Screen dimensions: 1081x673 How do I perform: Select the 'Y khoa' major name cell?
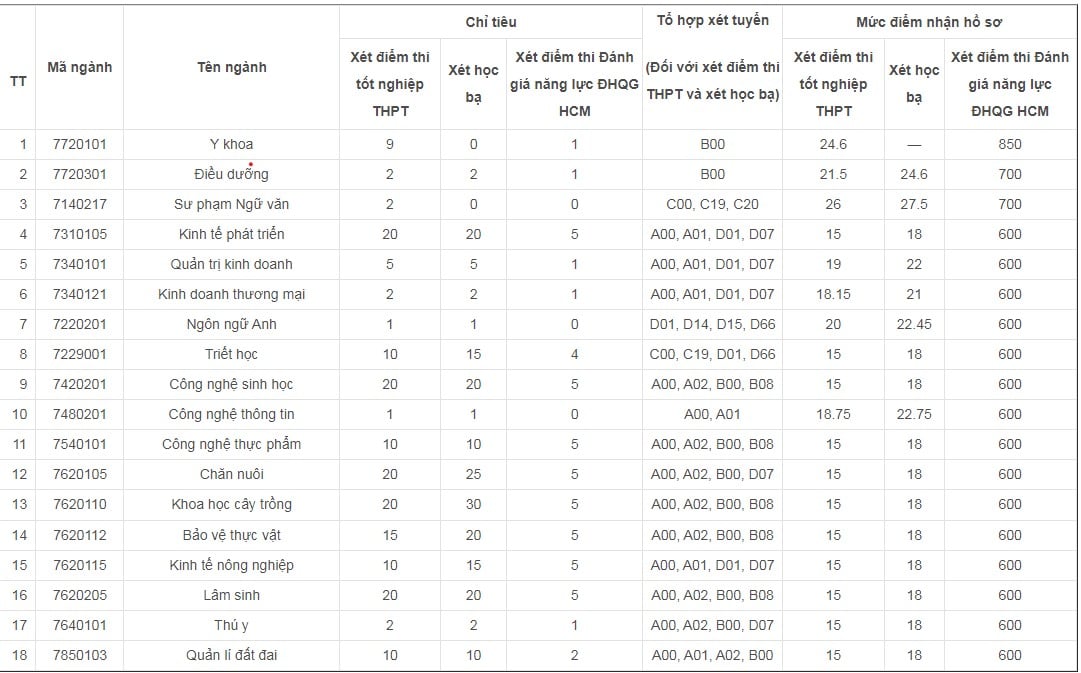[232, 144]
